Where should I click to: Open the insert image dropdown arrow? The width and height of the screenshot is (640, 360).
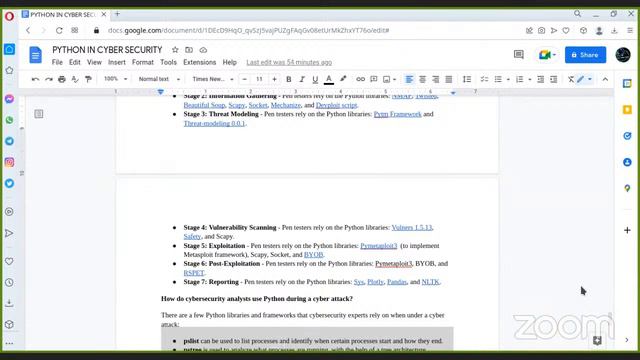[x=394, y=79]
